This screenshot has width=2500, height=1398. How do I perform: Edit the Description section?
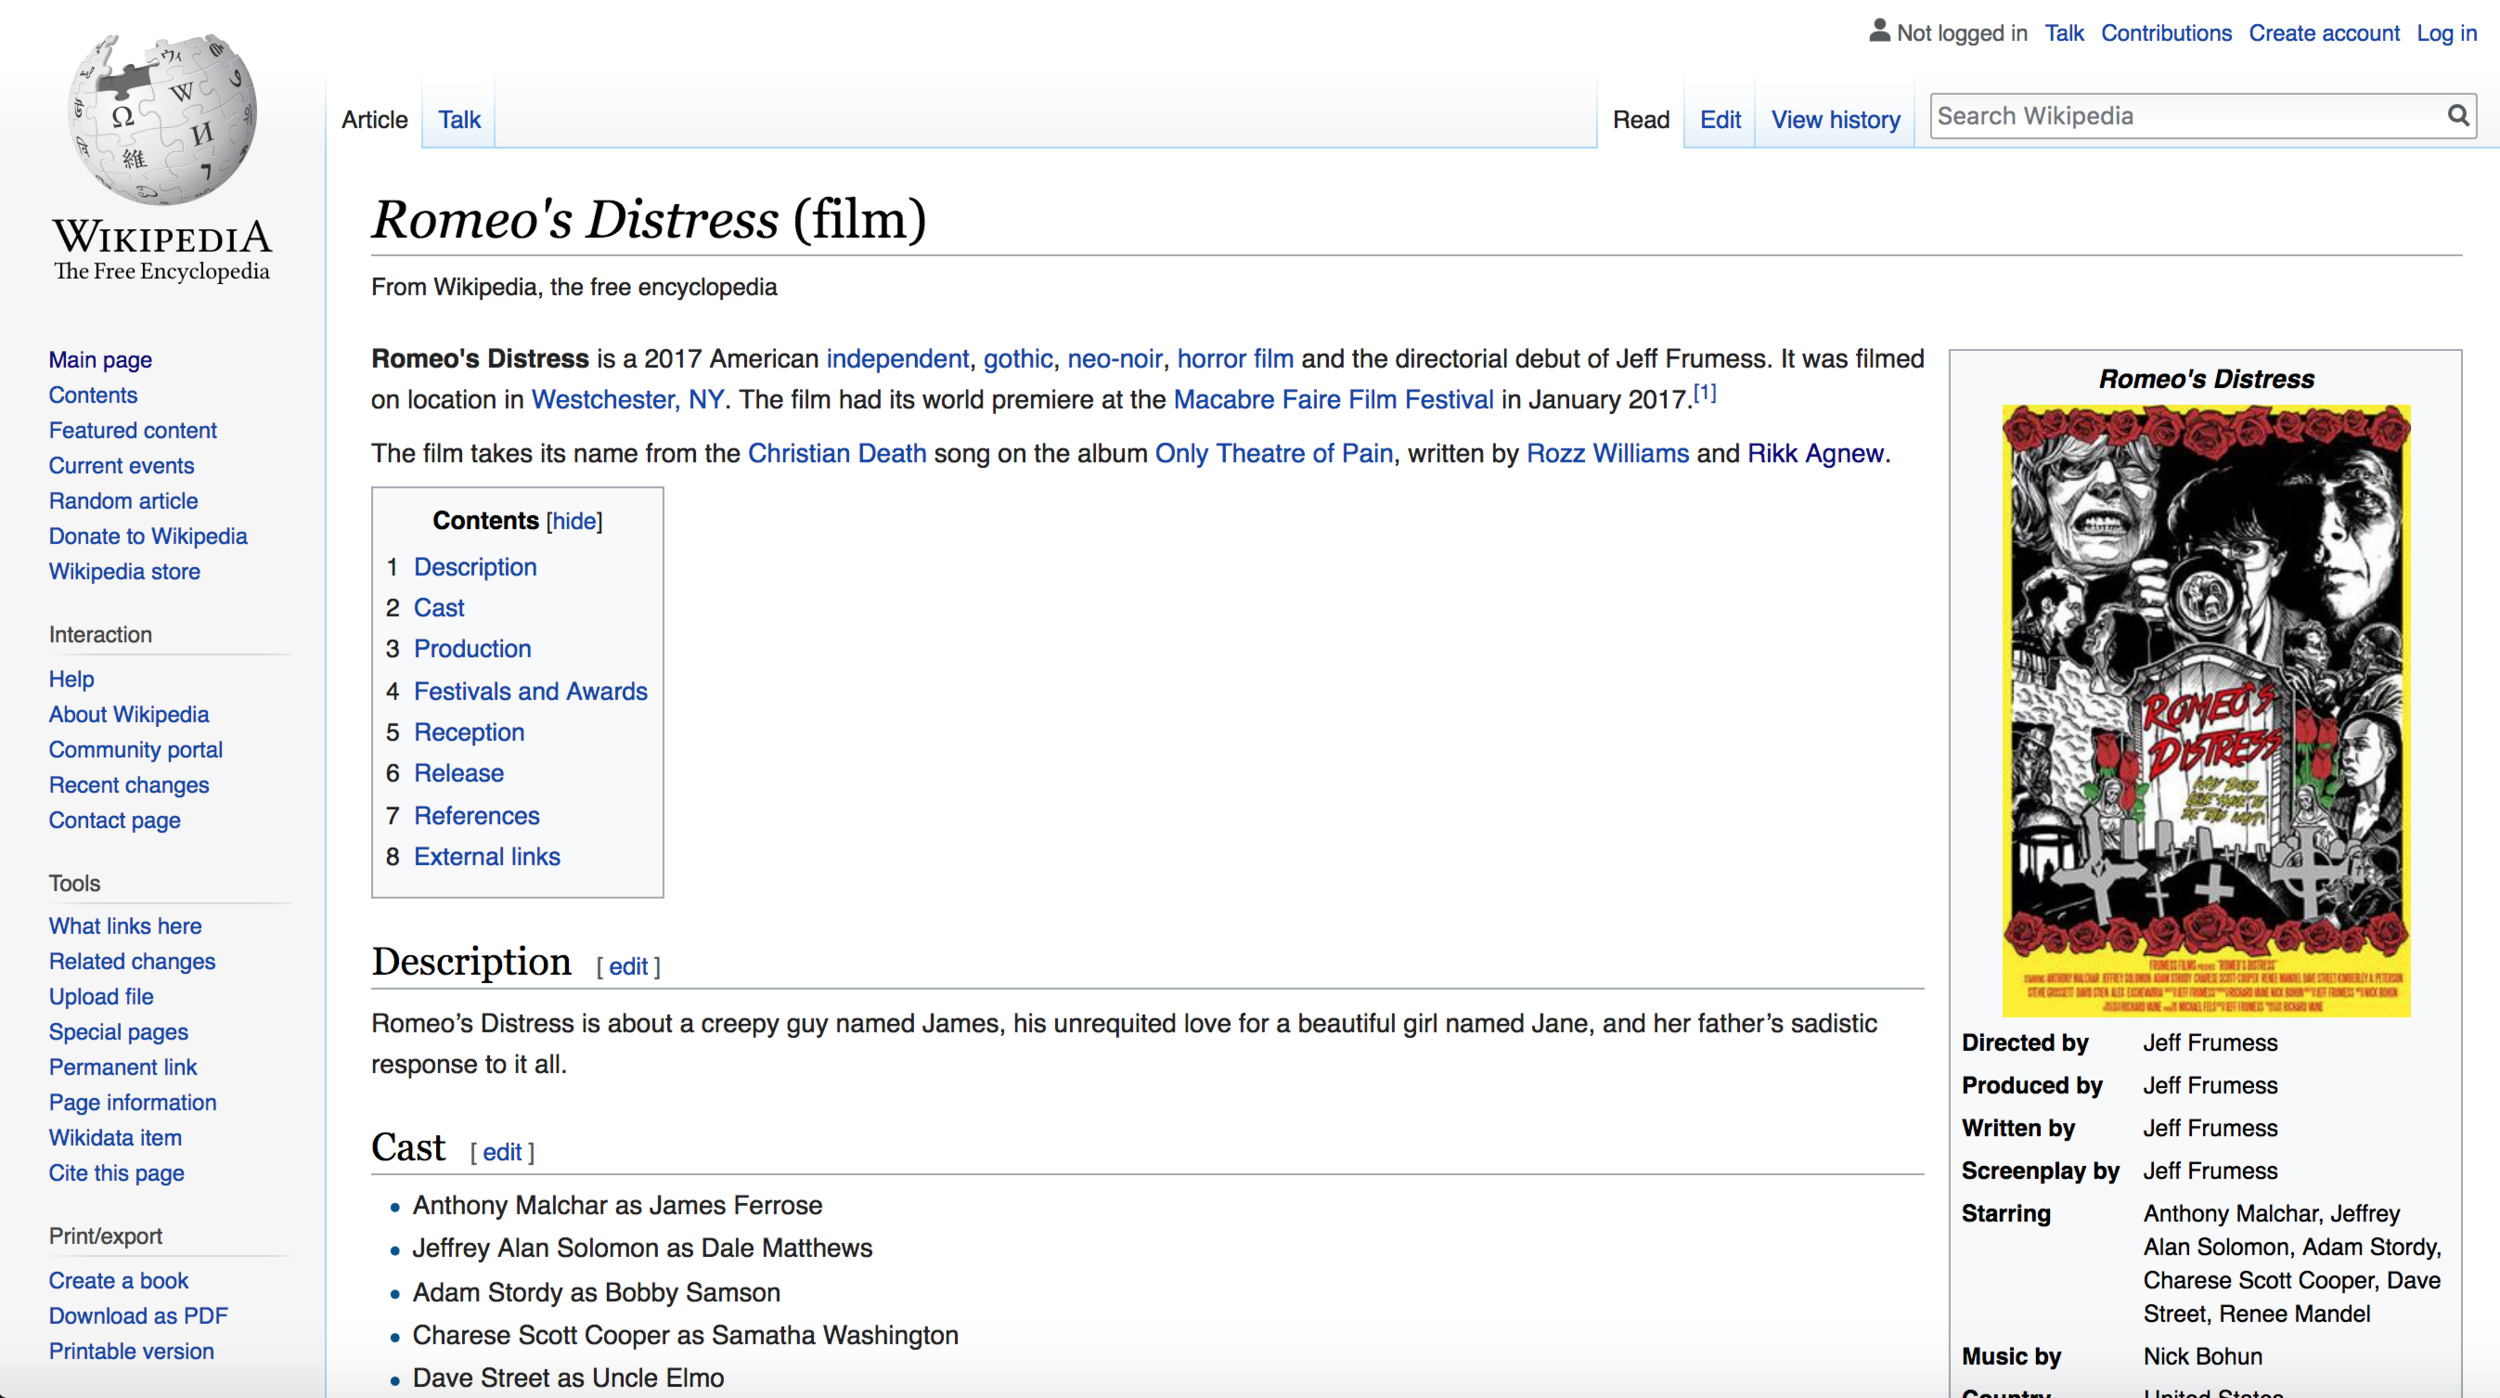[x=628, y=967]
